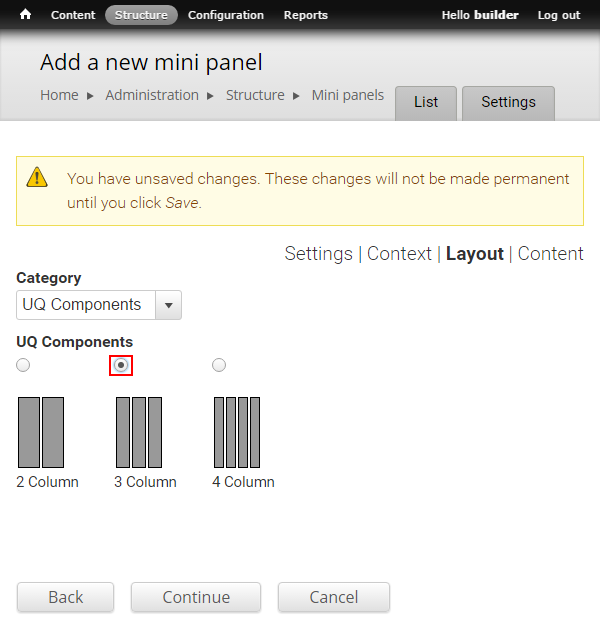Image resolution: width=600 pixels, height=643 pixels.
Task: Click the 2 Column layout thumbnail
Action: tap(41, 432)
